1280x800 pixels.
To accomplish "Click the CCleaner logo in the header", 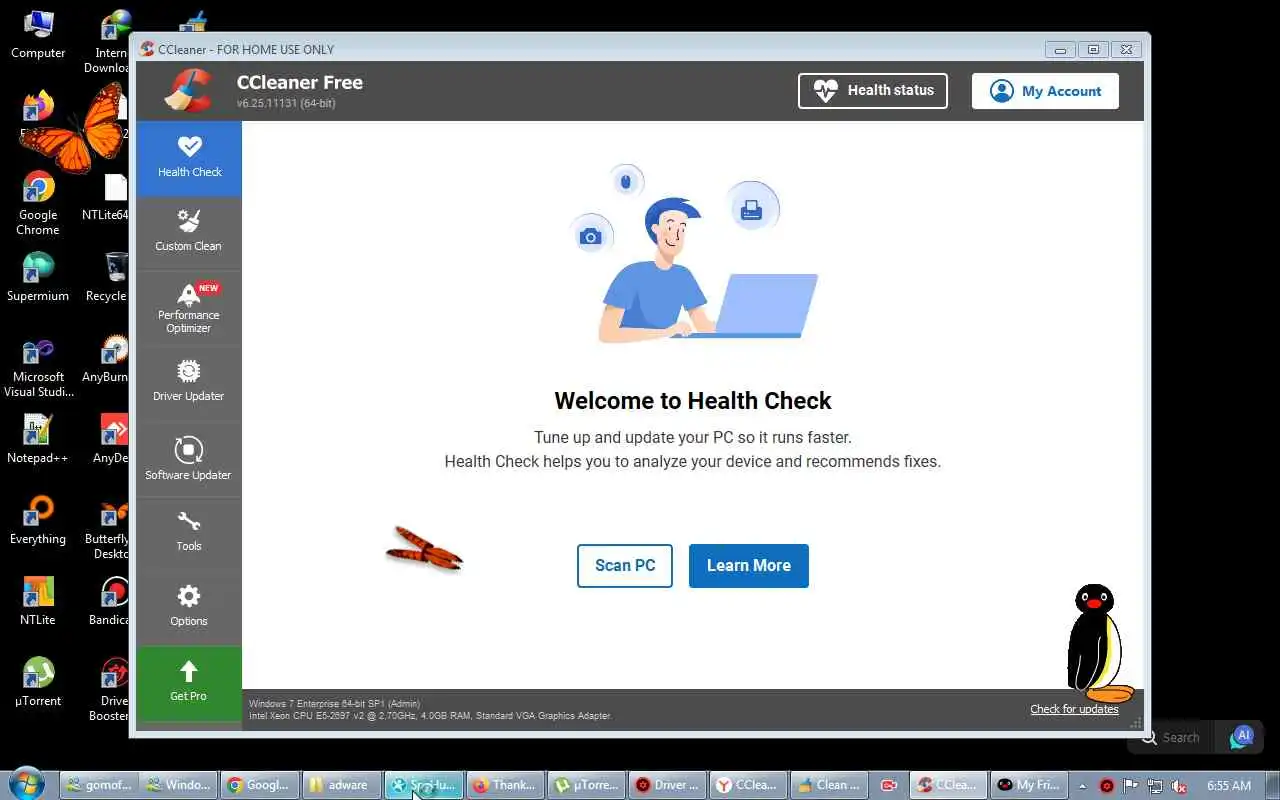I will coord(188,90).
